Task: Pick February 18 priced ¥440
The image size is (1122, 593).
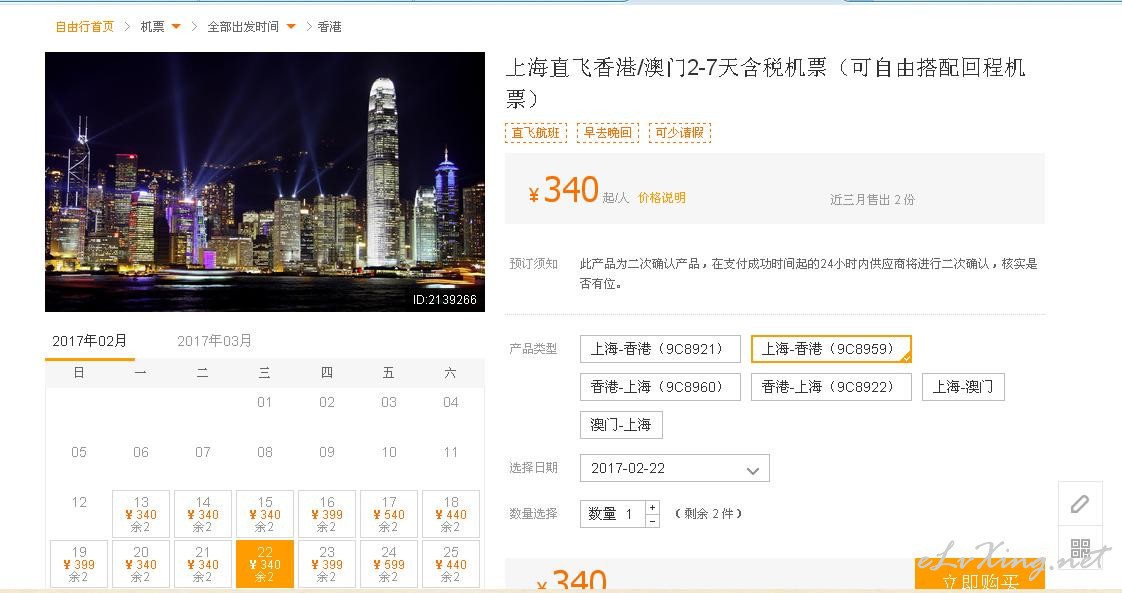Action: pos(451,514)
